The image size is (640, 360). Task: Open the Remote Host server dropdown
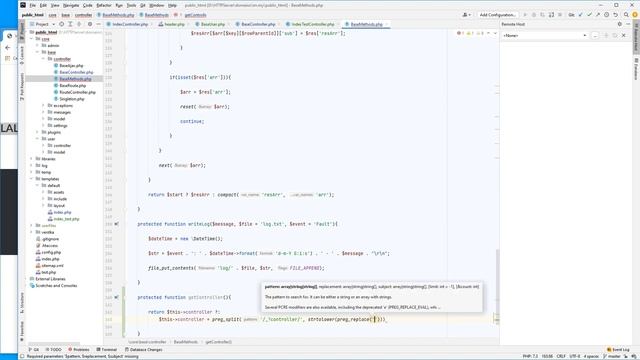pyautogui.click(x=544, y=36)
